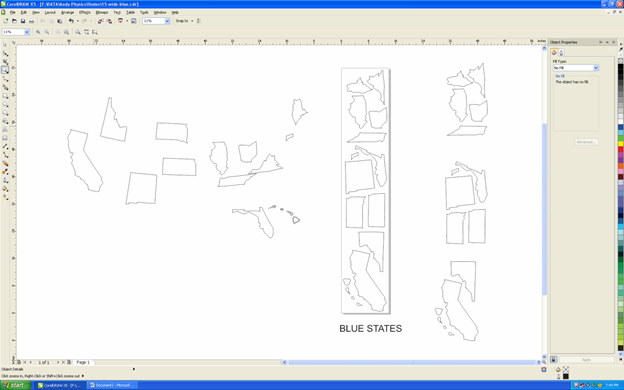Open the Effects menu
This screenshot has height=390, width=624.
pyautogui.click(x=85, y=12)
